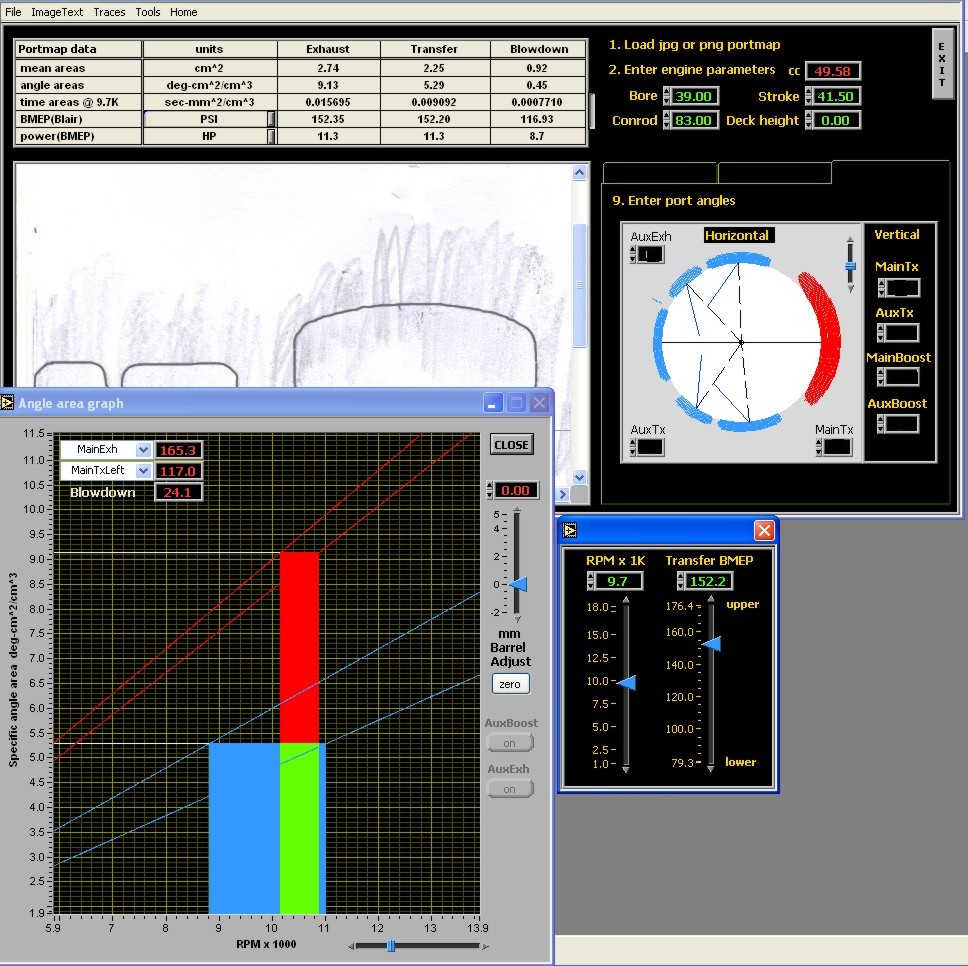Image resolution: width=968 pixels, height=966 pixels.
Task: Click the second unlabeled tab above port angles
Action: (x=775, y=173)
